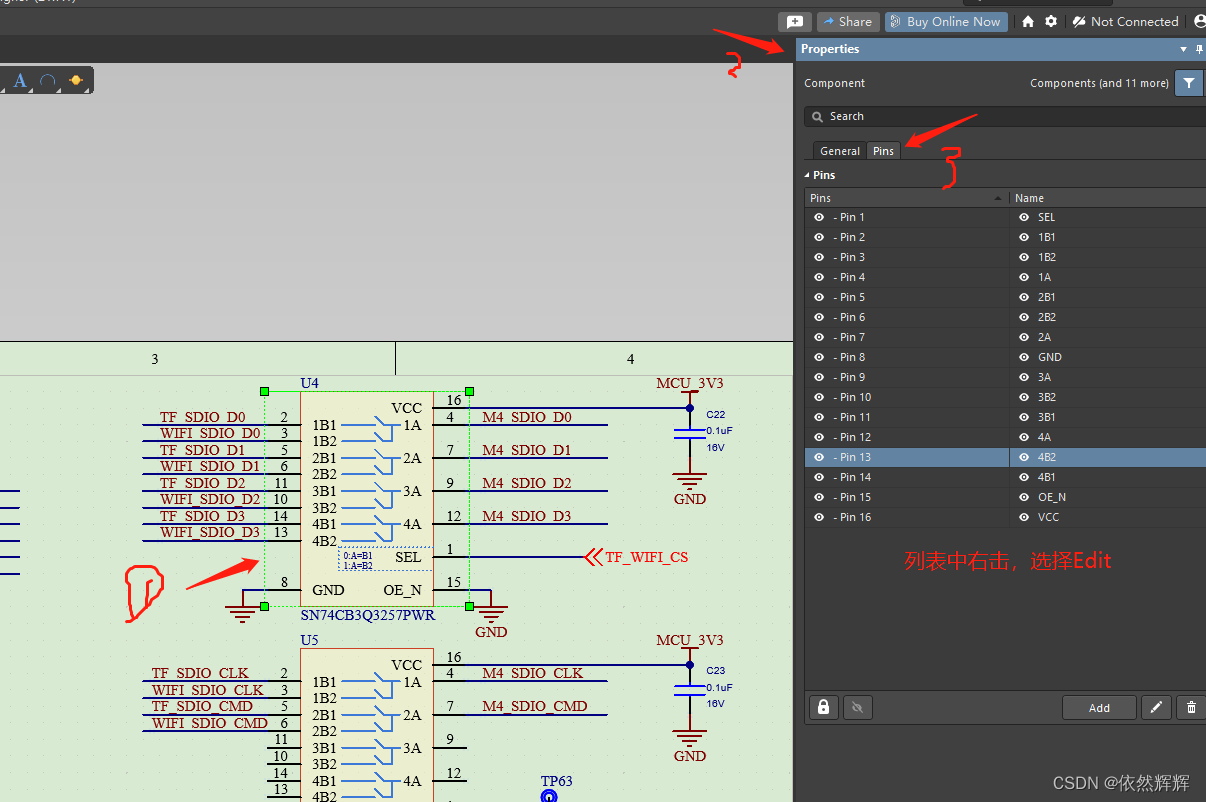Open the Properties panel dropdown arrow
Screen dimensions: 1206x802
coord(1184,49)
